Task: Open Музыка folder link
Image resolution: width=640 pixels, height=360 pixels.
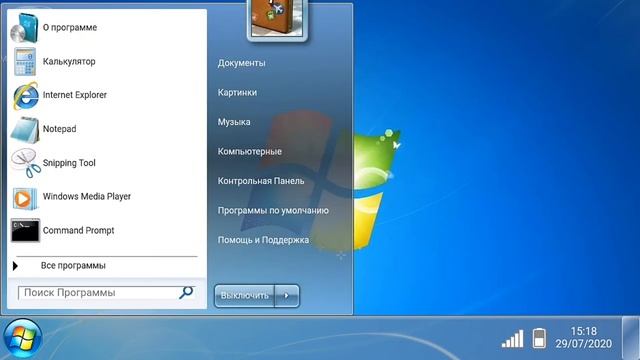Action: coord(234,122)
